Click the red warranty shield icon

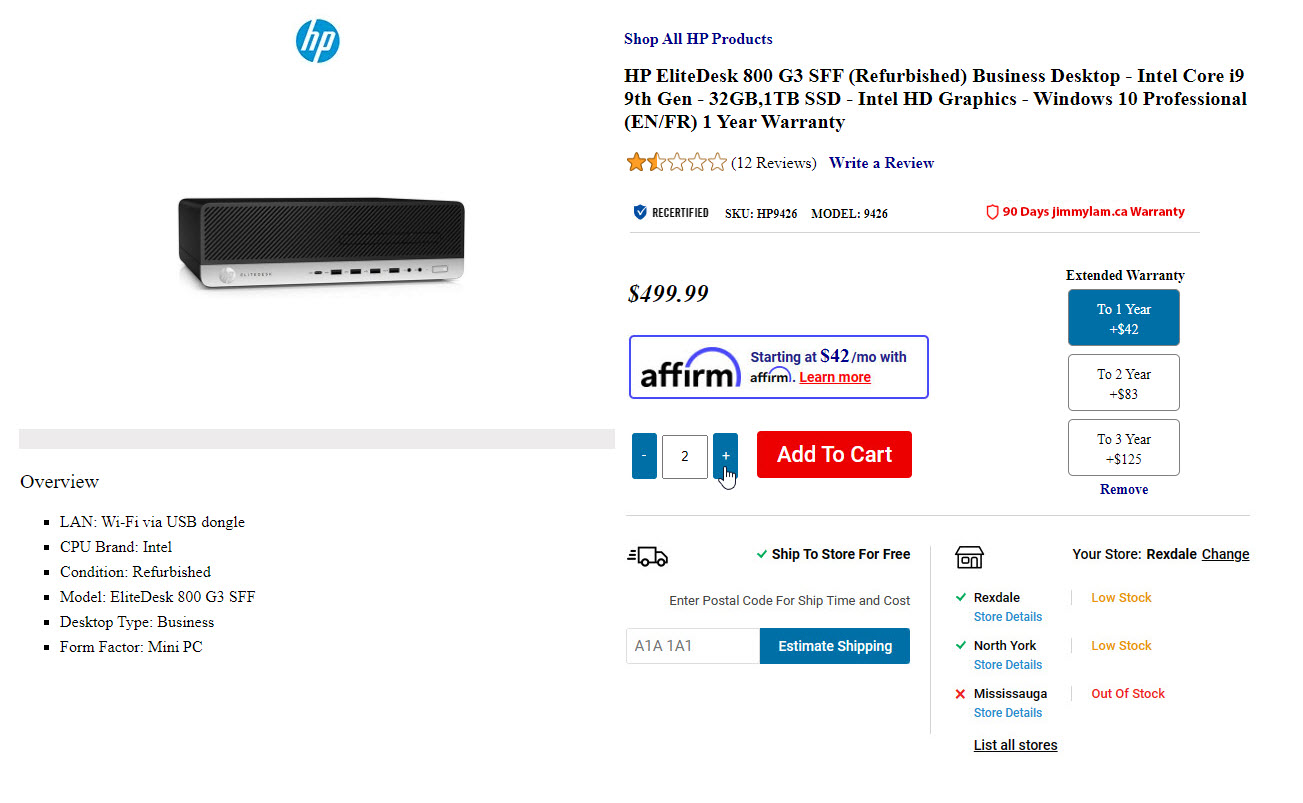992,212
